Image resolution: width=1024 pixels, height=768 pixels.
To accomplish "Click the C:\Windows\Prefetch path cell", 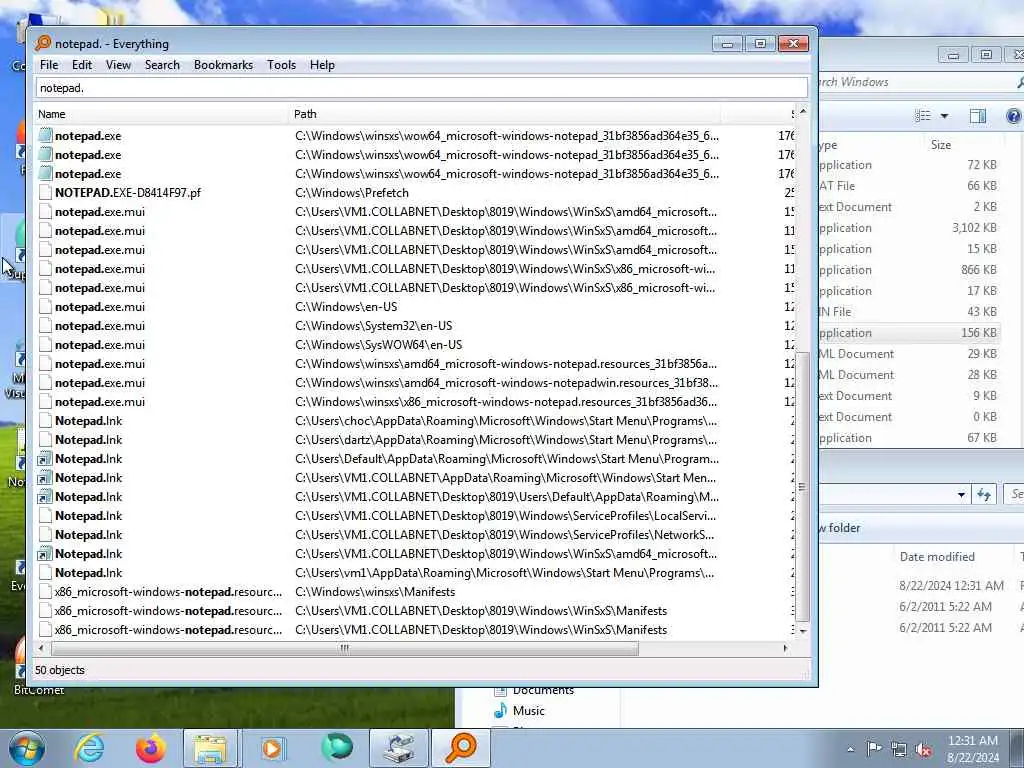I will tap(352, 193).
